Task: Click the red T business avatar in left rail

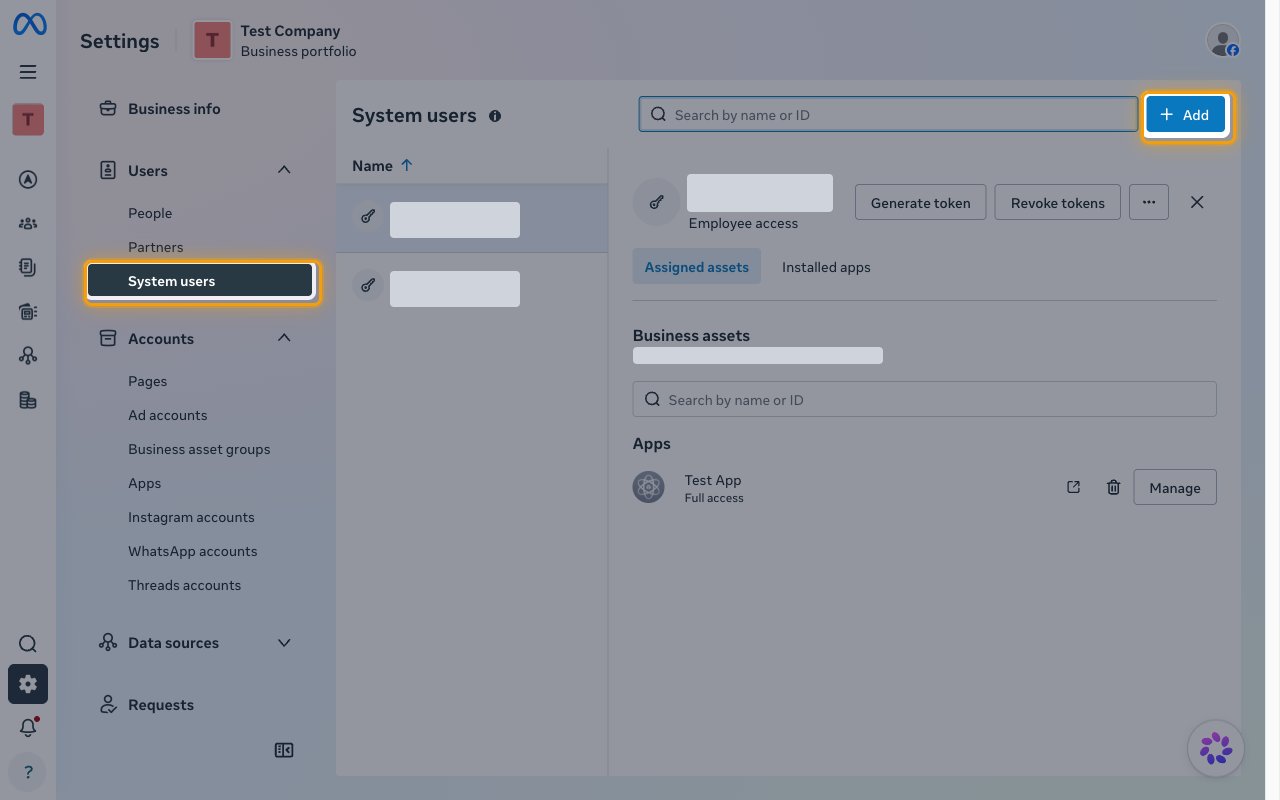Action: click(28, 120)
